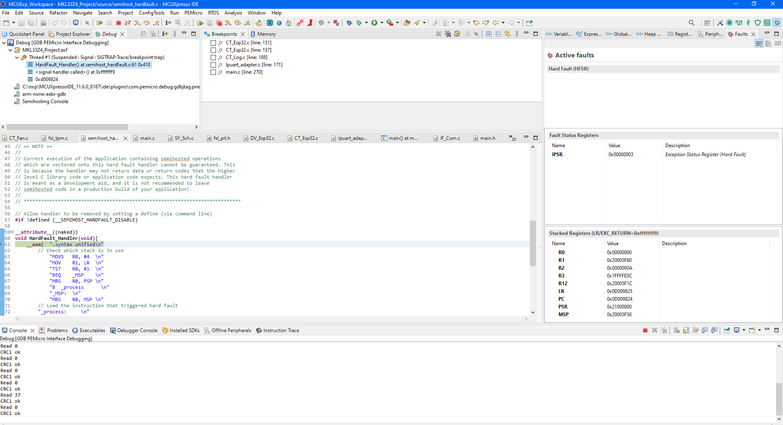
Task: Click the Open Perspective icon at top right
Action: click(x=707, y=22)
